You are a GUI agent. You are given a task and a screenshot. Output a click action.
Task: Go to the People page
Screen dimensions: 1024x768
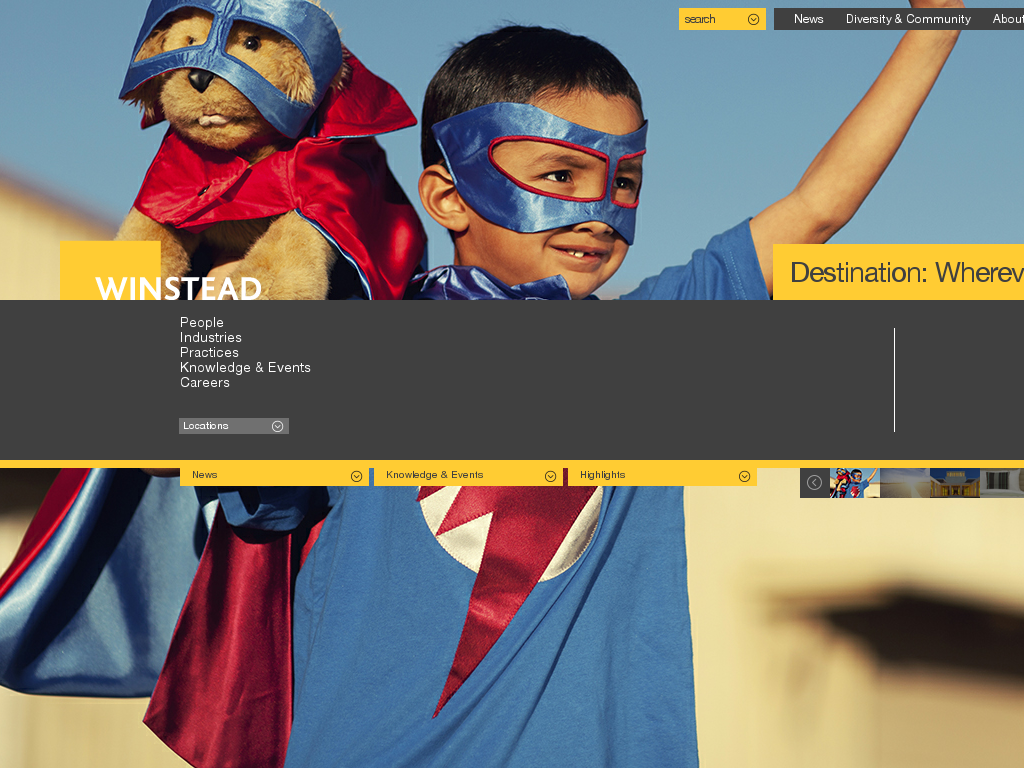(202, 322)
